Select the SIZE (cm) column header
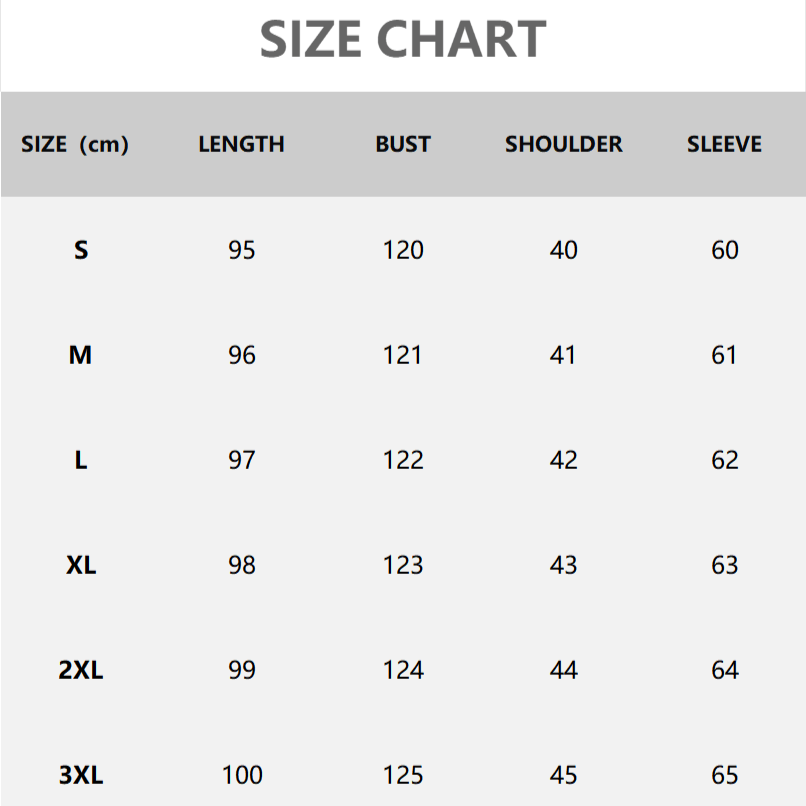 click(75, 144)
